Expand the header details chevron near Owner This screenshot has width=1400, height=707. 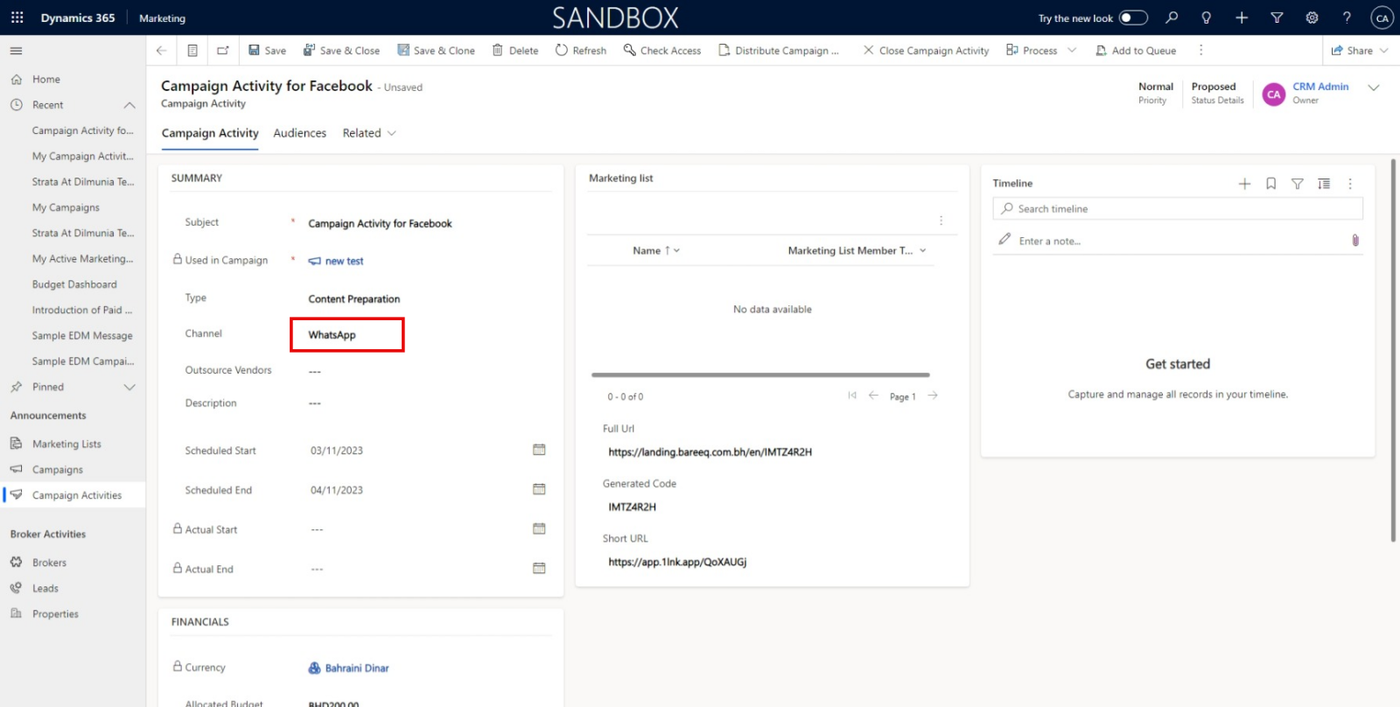(1374, 88)
